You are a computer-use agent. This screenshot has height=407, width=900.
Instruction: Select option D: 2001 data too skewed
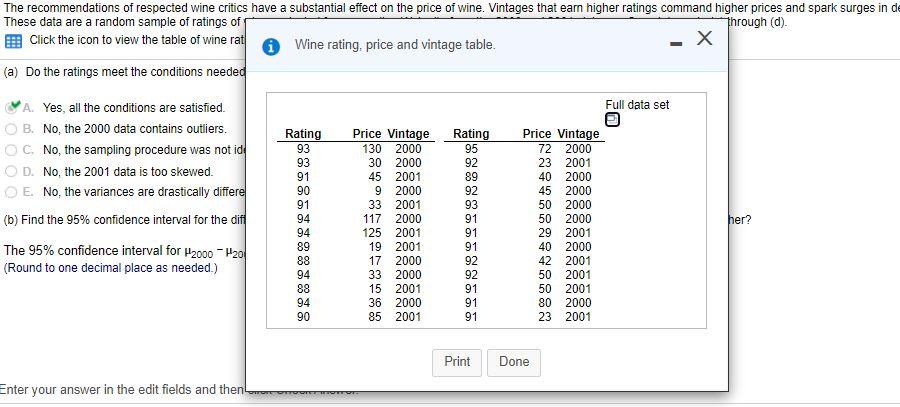point(12,171)
